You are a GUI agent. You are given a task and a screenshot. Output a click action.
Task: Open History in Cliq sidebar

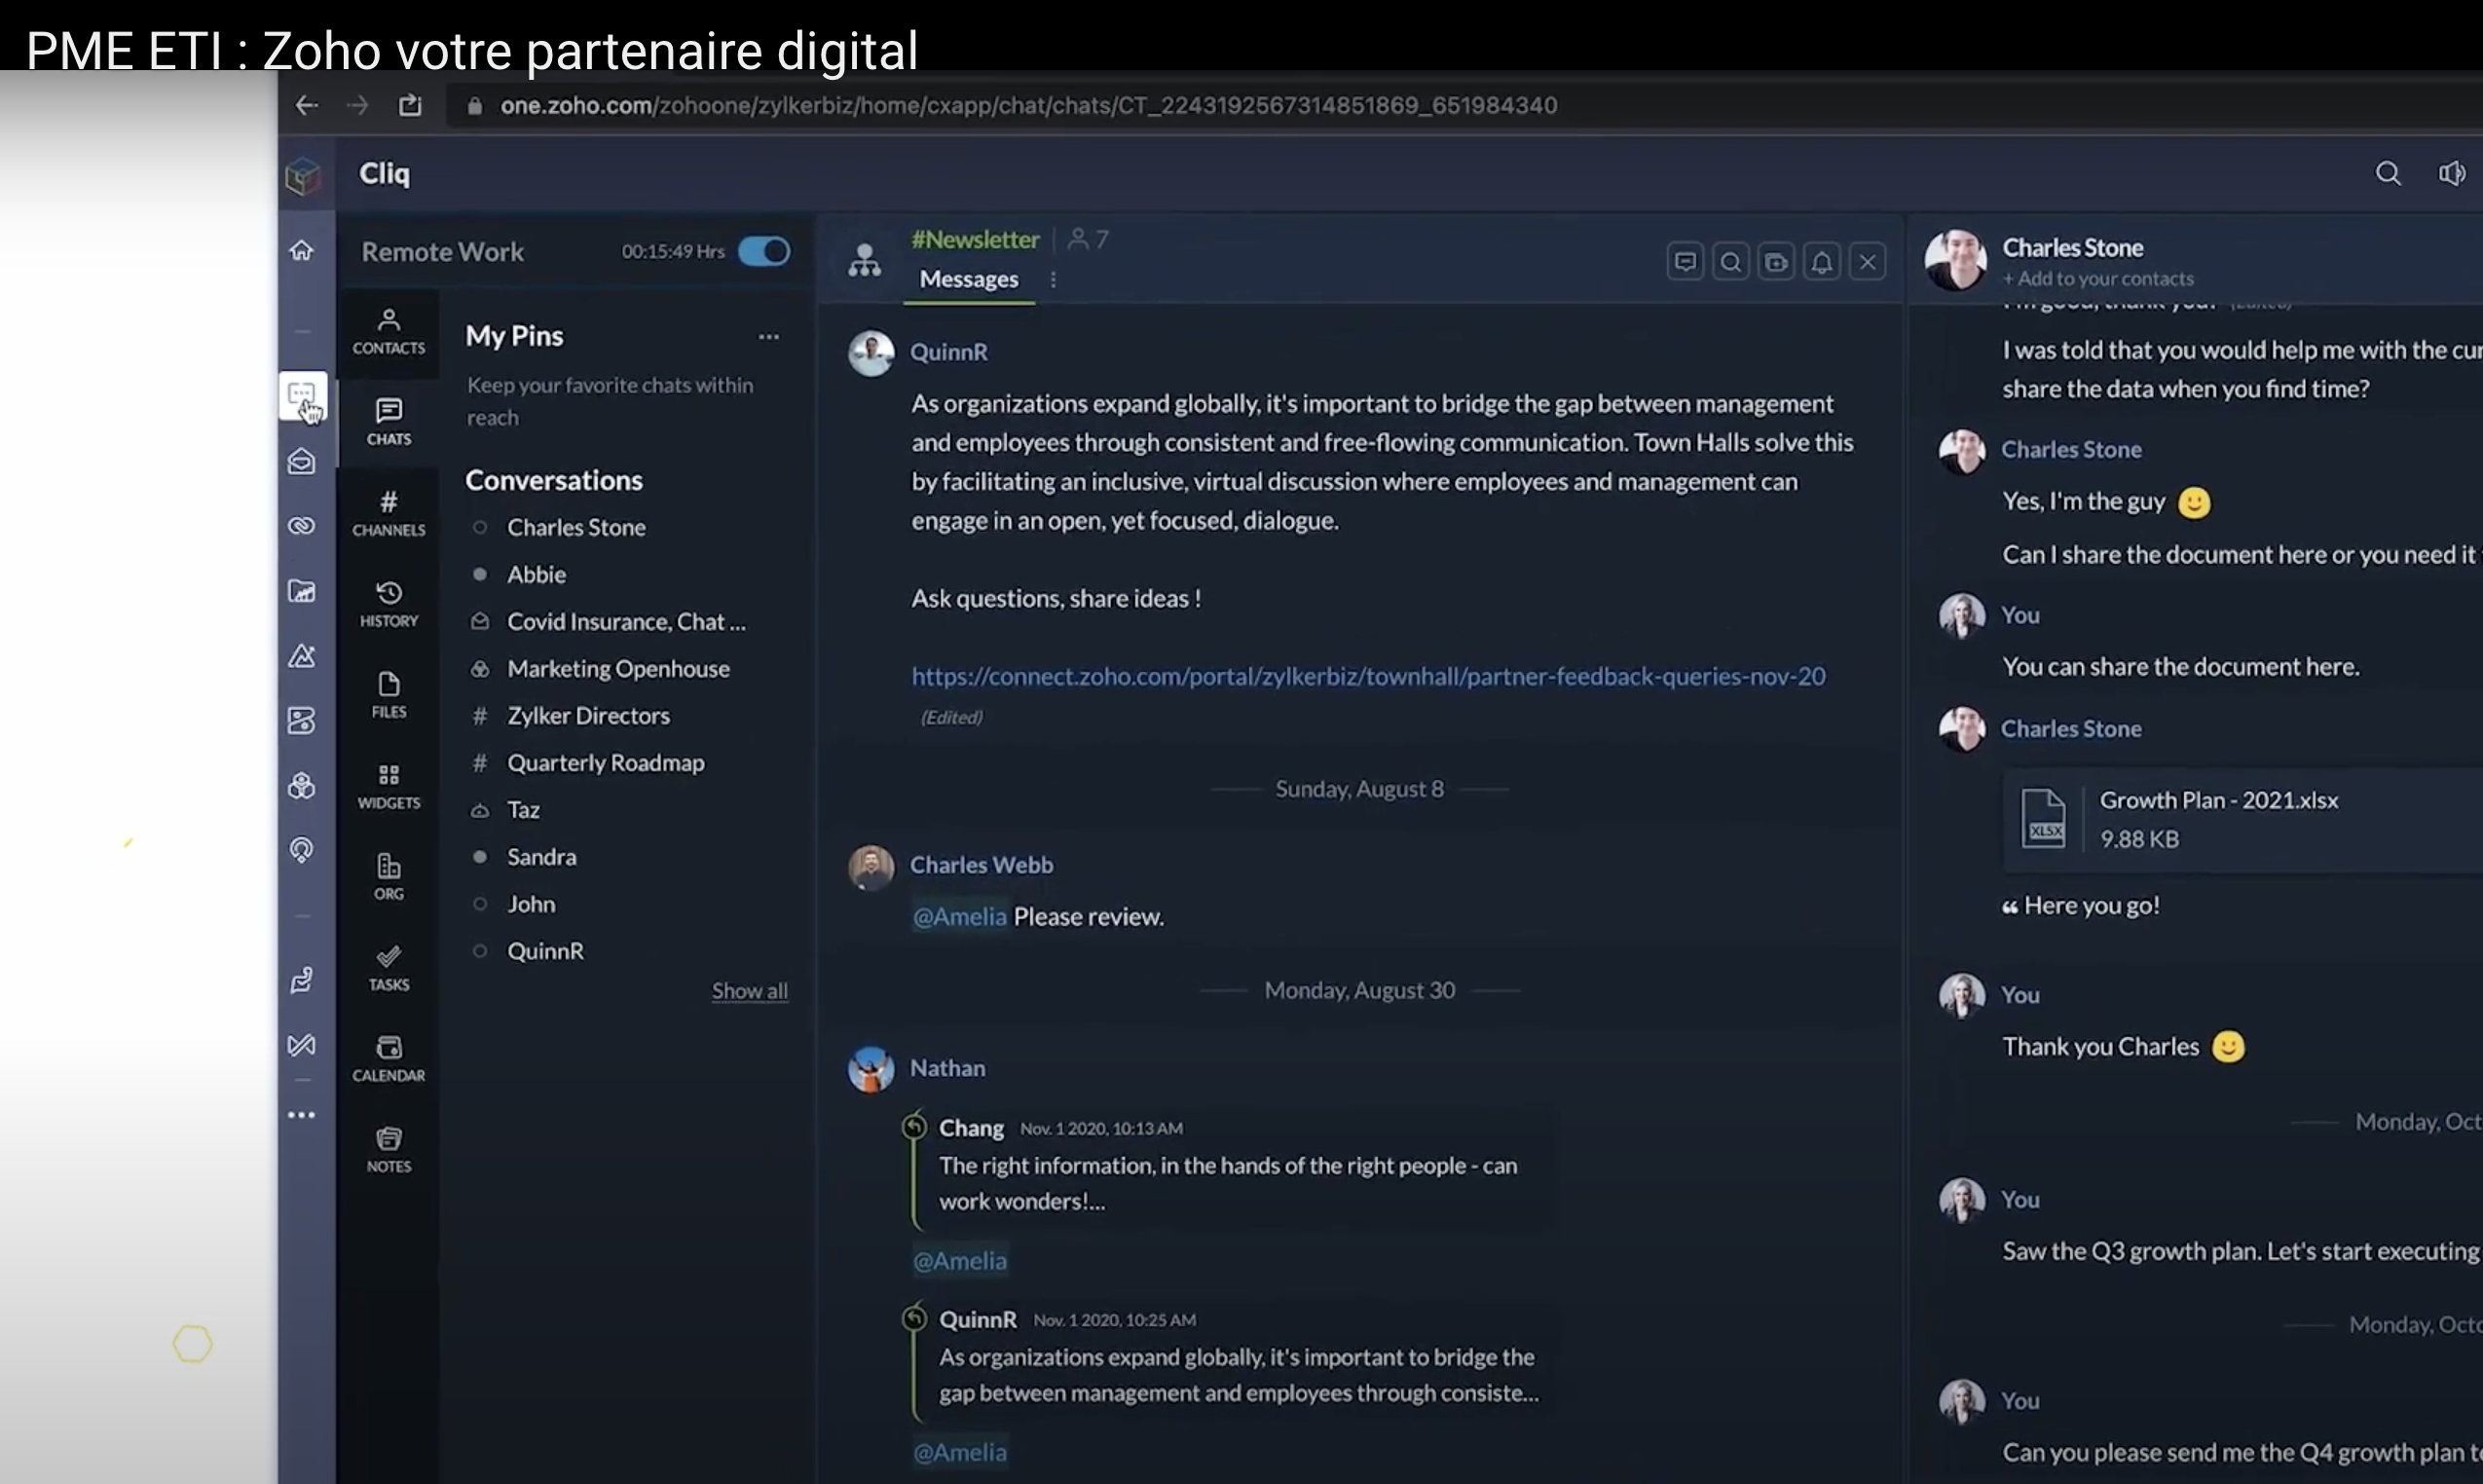[389, 604]
